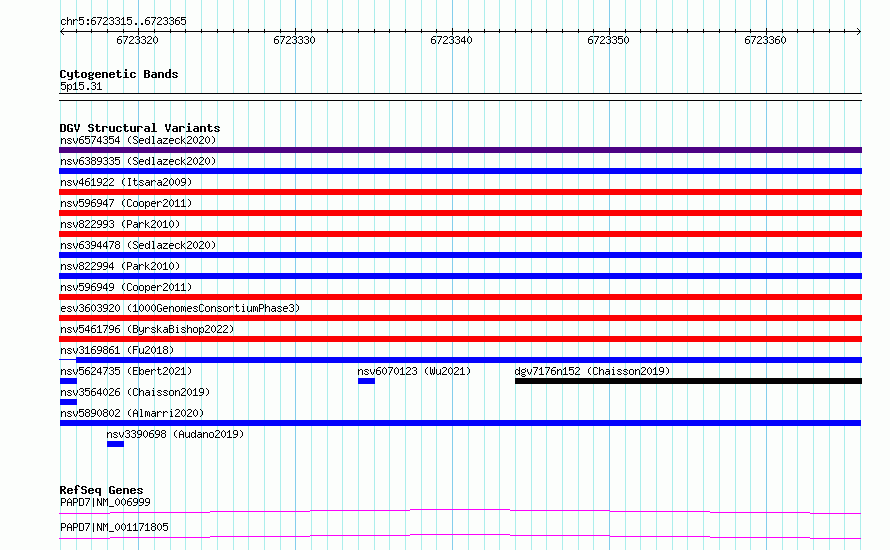Click the red nsv822993 variant bar

click(460, 234)
